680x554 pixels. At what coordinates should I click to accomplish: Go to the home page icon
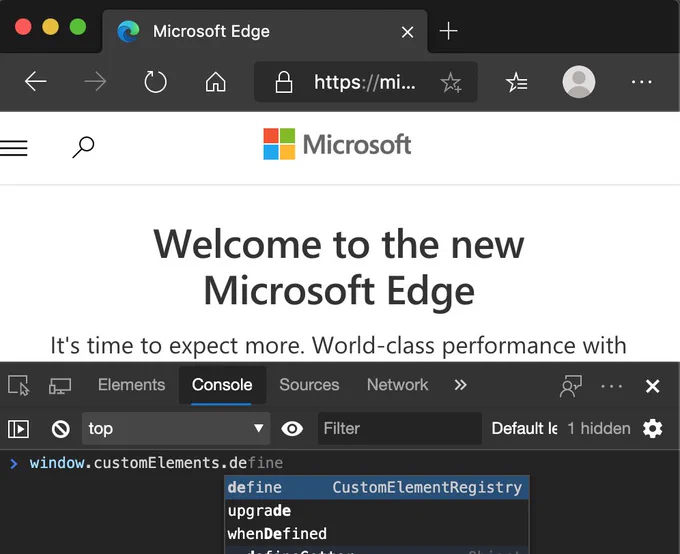pos(216,82)
